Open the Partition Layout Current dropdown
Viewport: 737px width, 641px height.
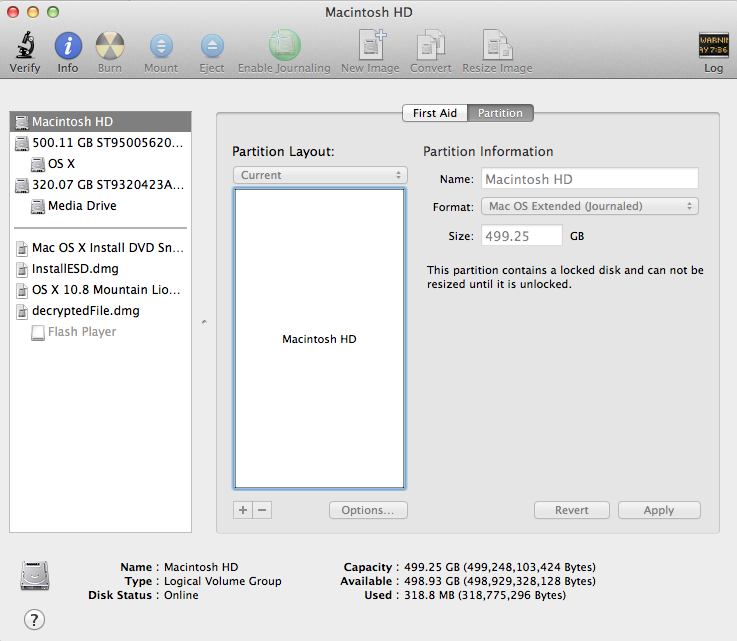coord(320,175)
